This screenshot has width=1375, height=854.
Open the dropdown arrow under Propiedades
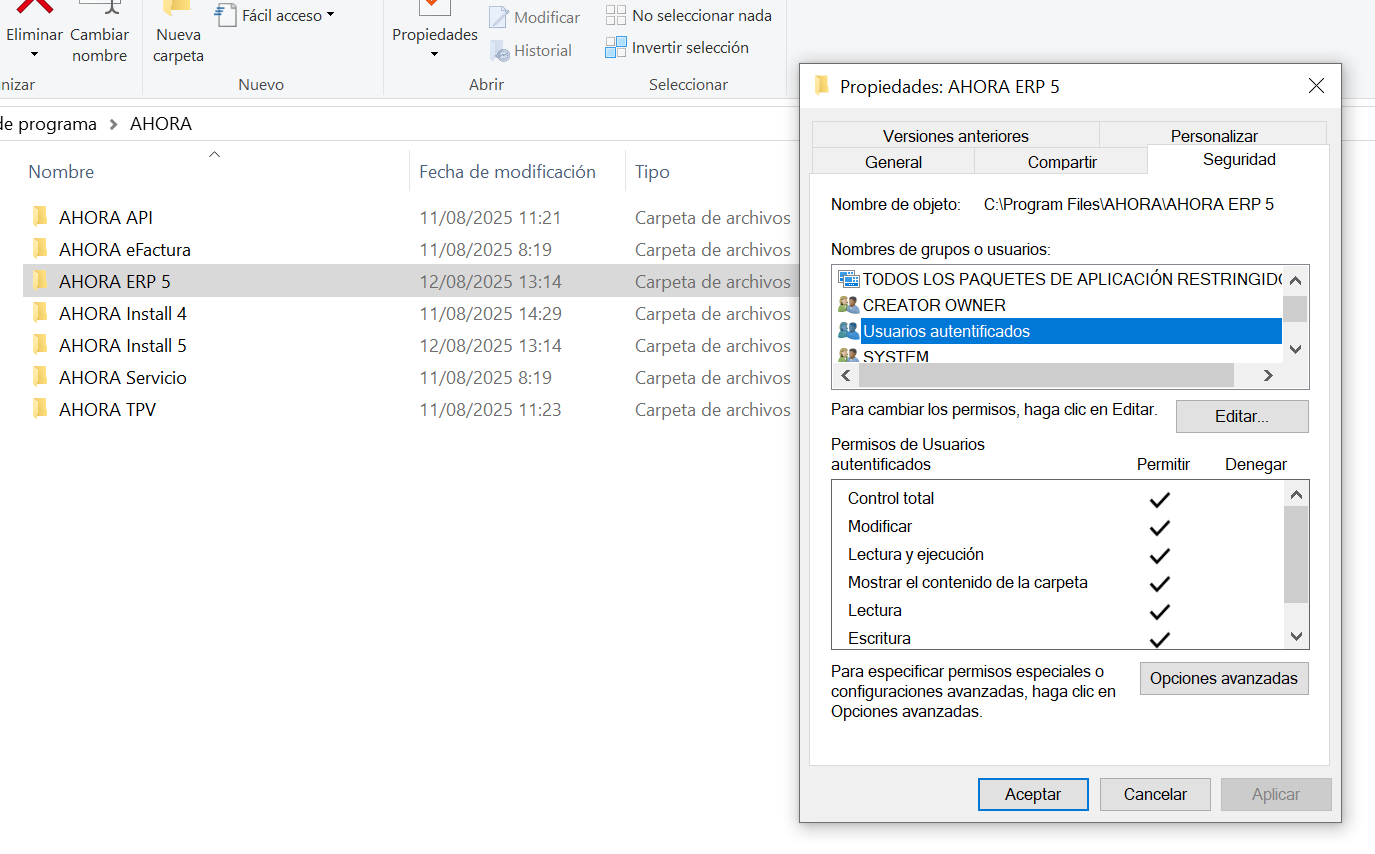pos(435,54)
